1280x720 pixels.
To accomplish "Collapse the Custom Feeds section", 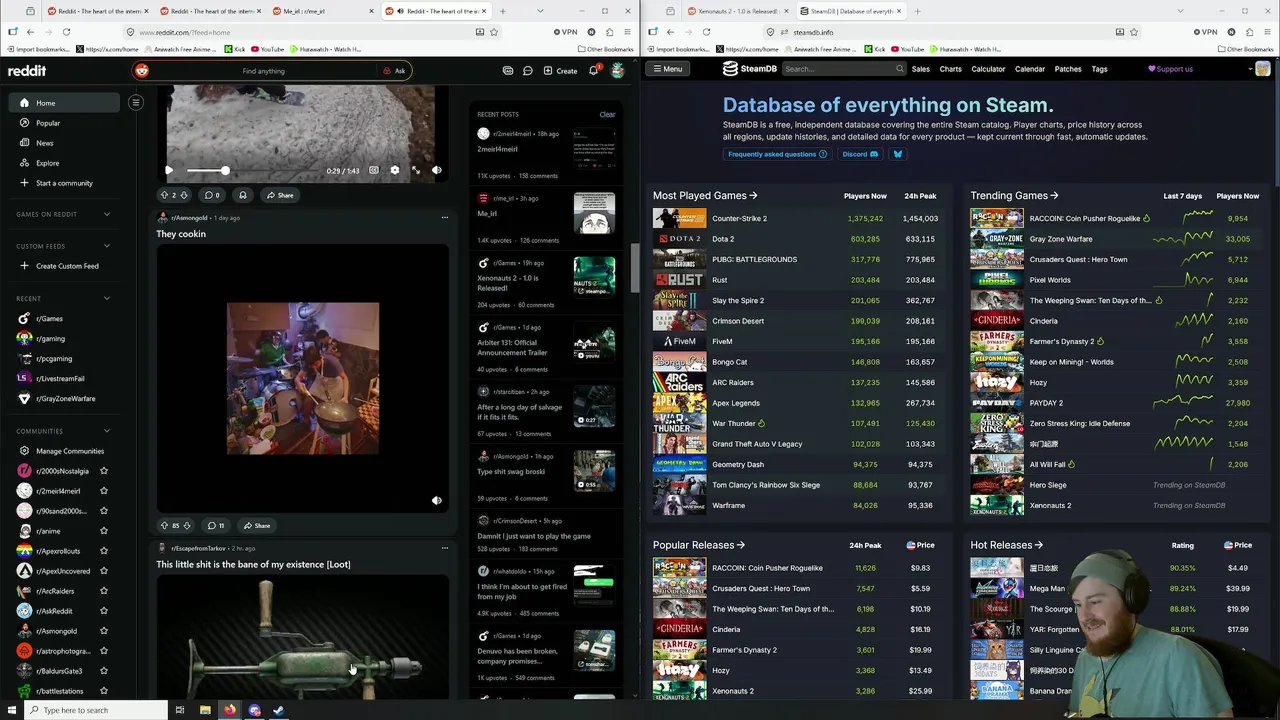I will tap(107, 246).
